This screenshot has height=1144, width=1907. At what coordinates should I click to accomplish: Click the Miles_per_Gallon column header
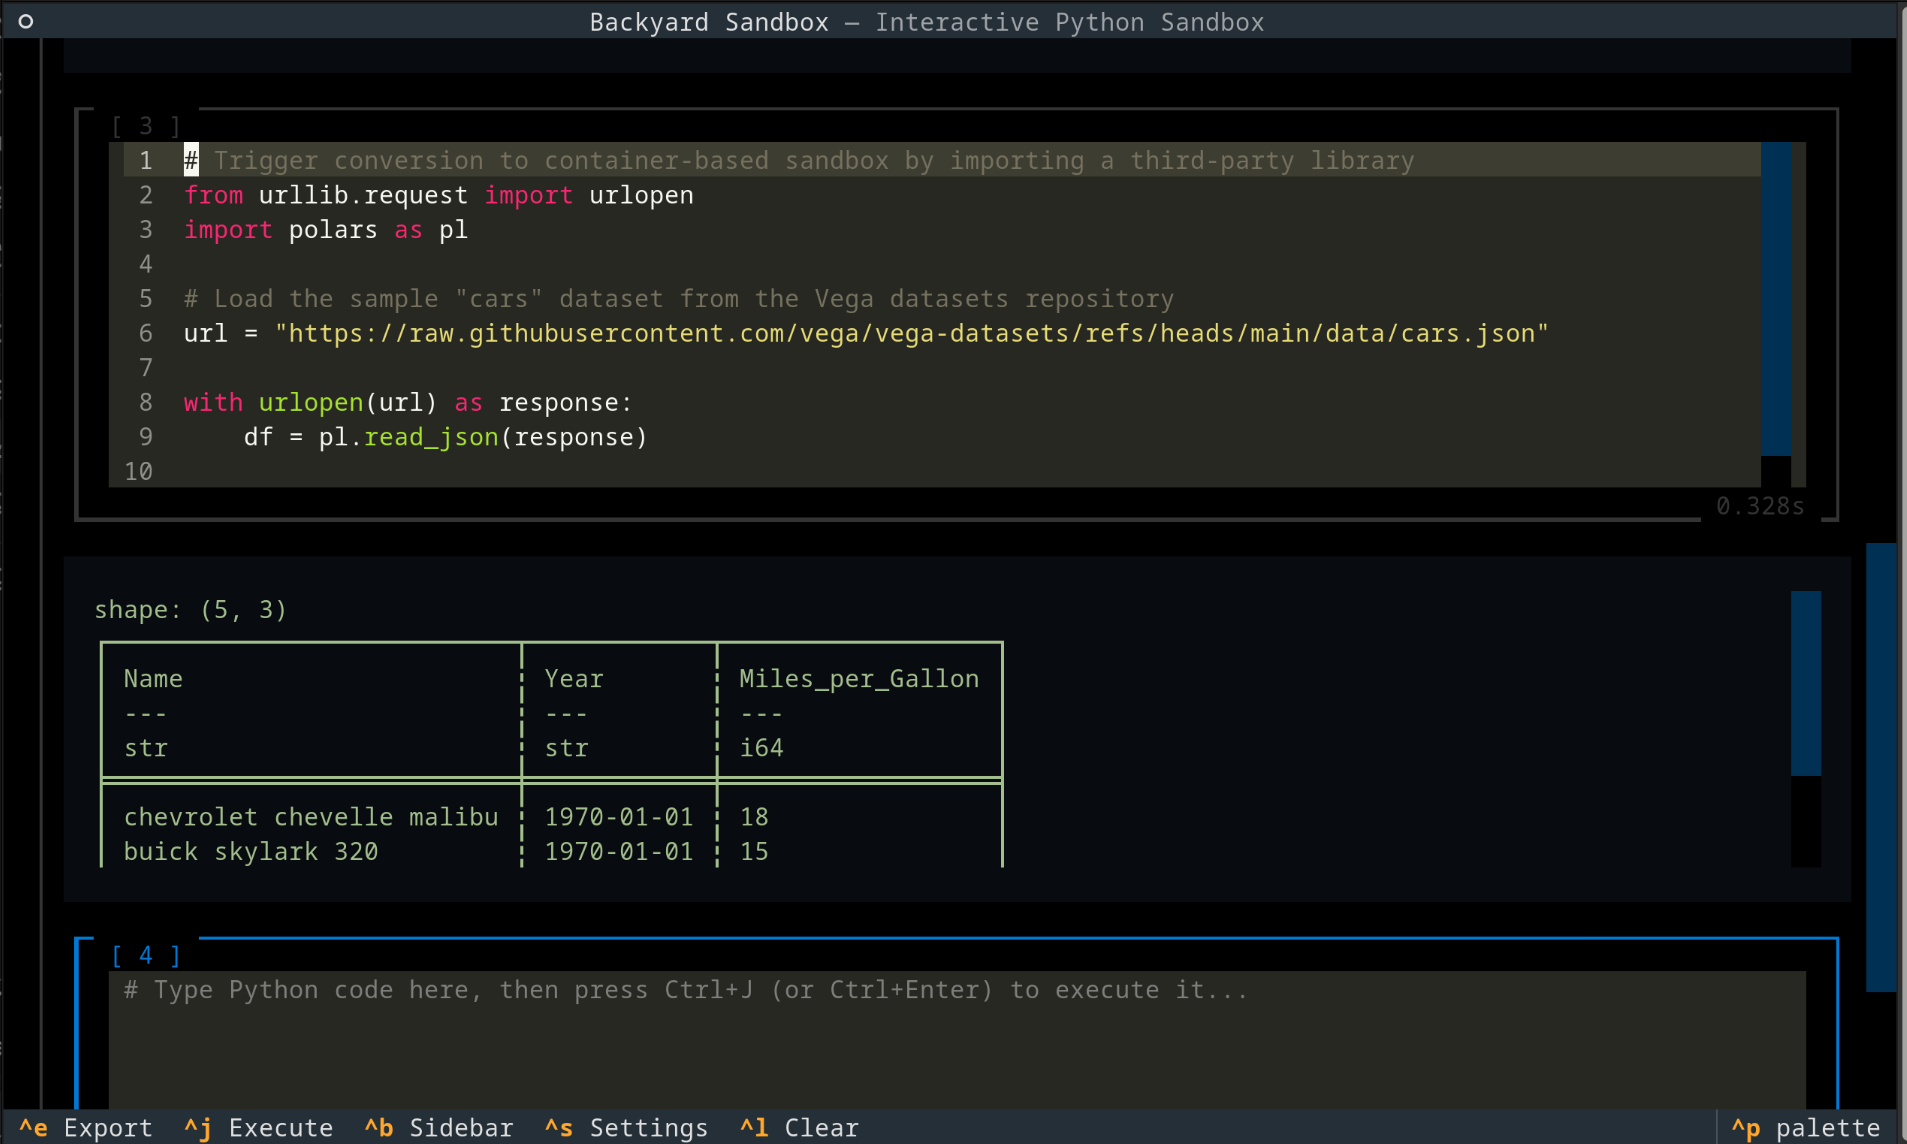tap(859, 679)
